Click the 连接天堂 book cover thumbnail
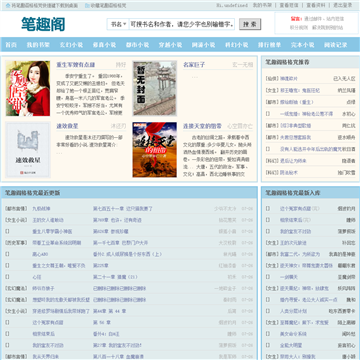Screen dimensions: 360x360 point(155,150)
